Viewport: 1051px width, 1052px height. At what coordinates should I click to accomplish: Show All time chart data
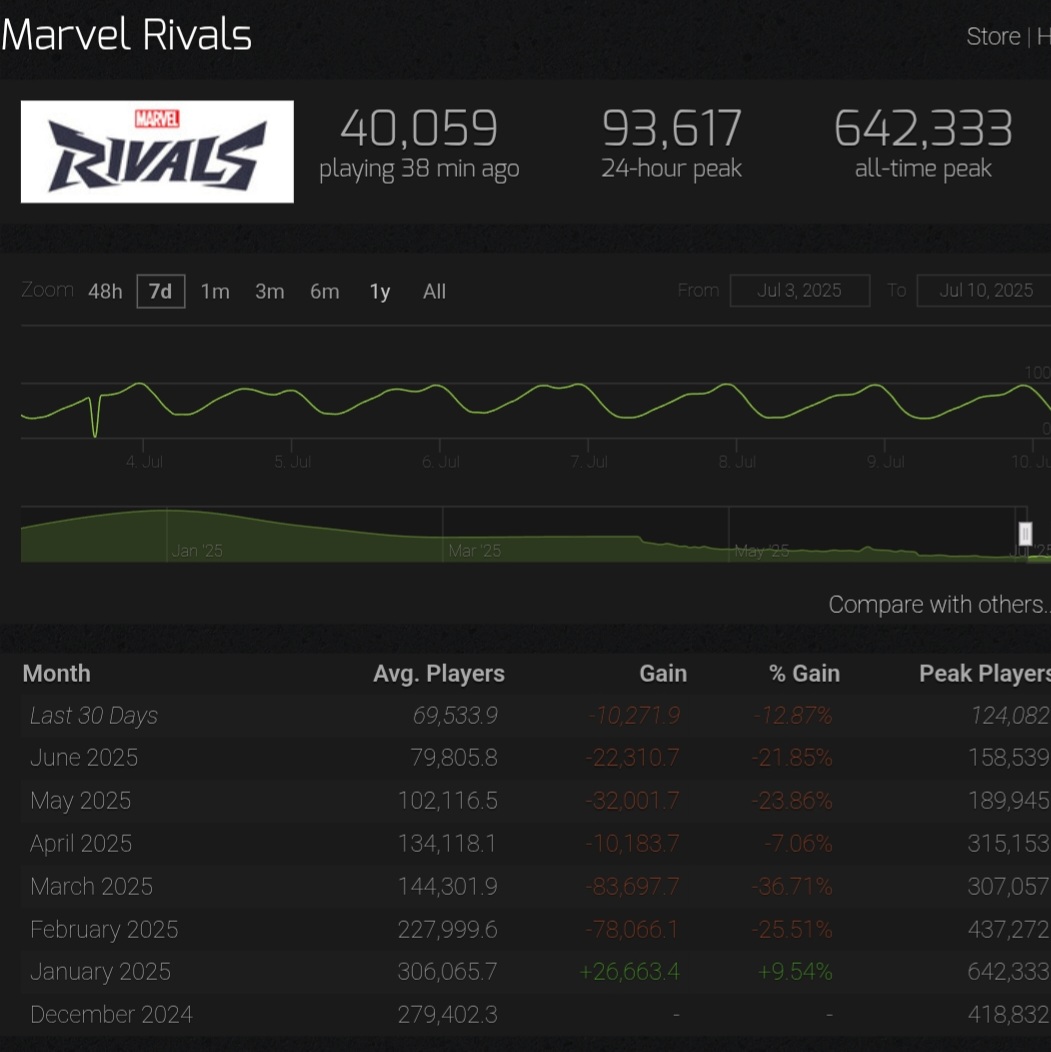pos(435,291)
